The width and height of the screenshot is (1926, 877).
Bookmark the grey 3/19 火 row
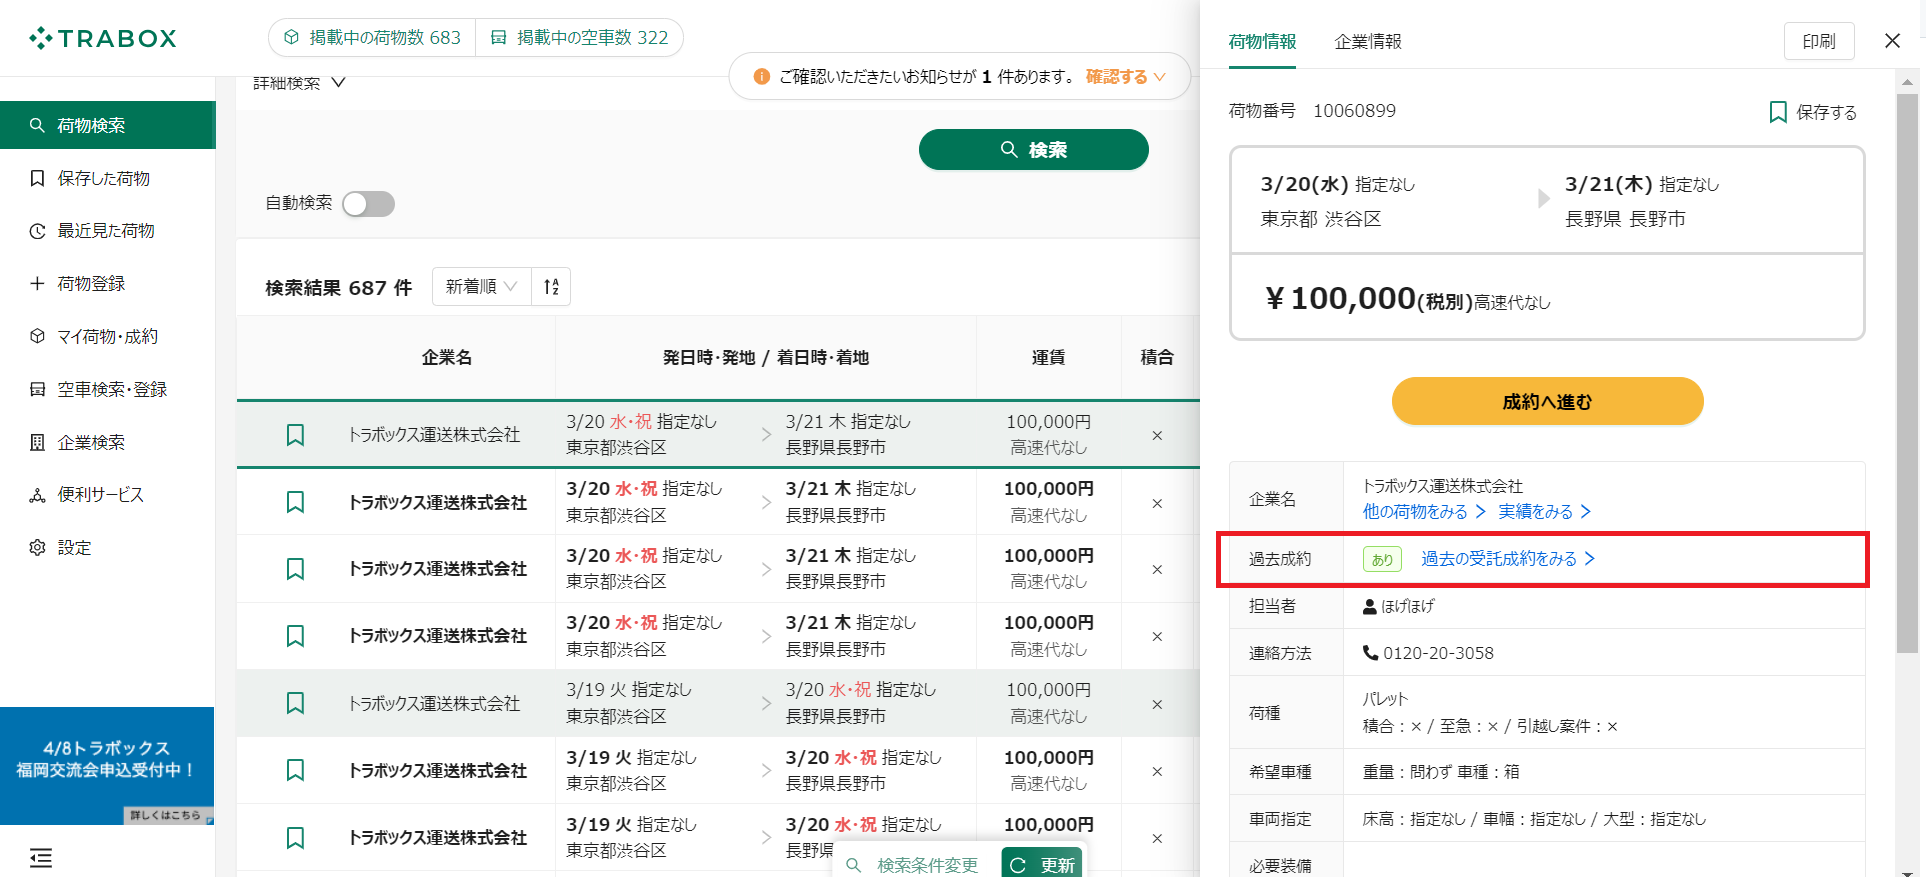(x=295, y=703)
